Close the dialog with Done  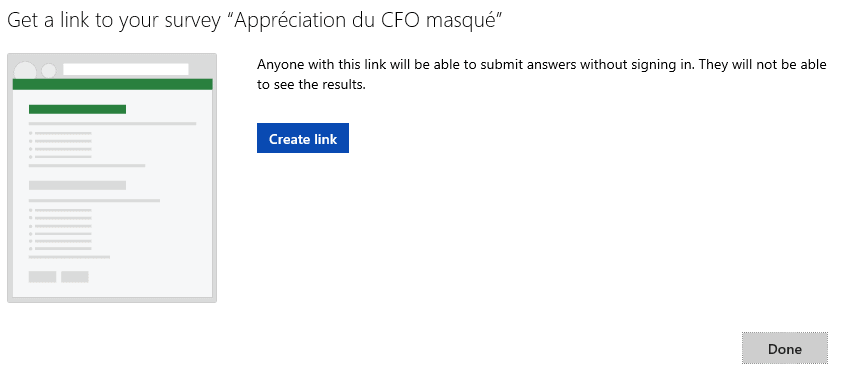[785, 348]
